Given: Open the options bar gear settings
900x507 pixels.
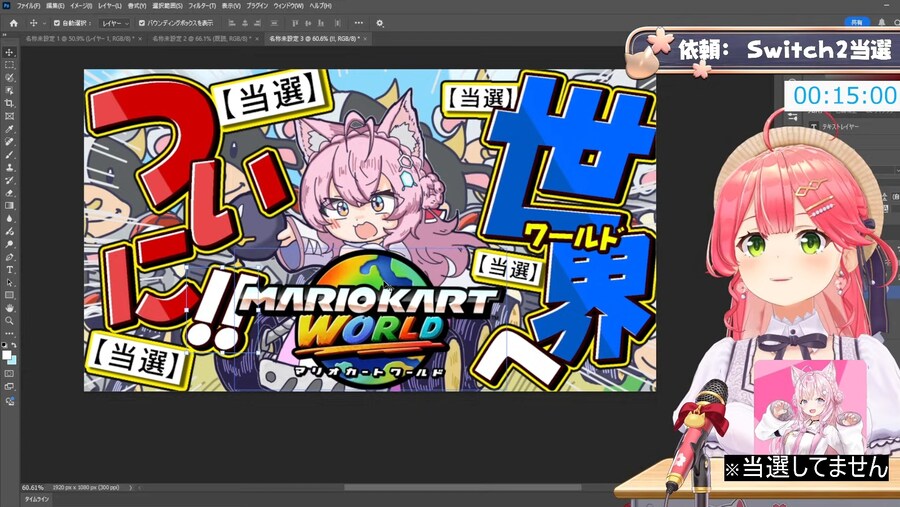Looking at the screenshot, I should [379, 24].
